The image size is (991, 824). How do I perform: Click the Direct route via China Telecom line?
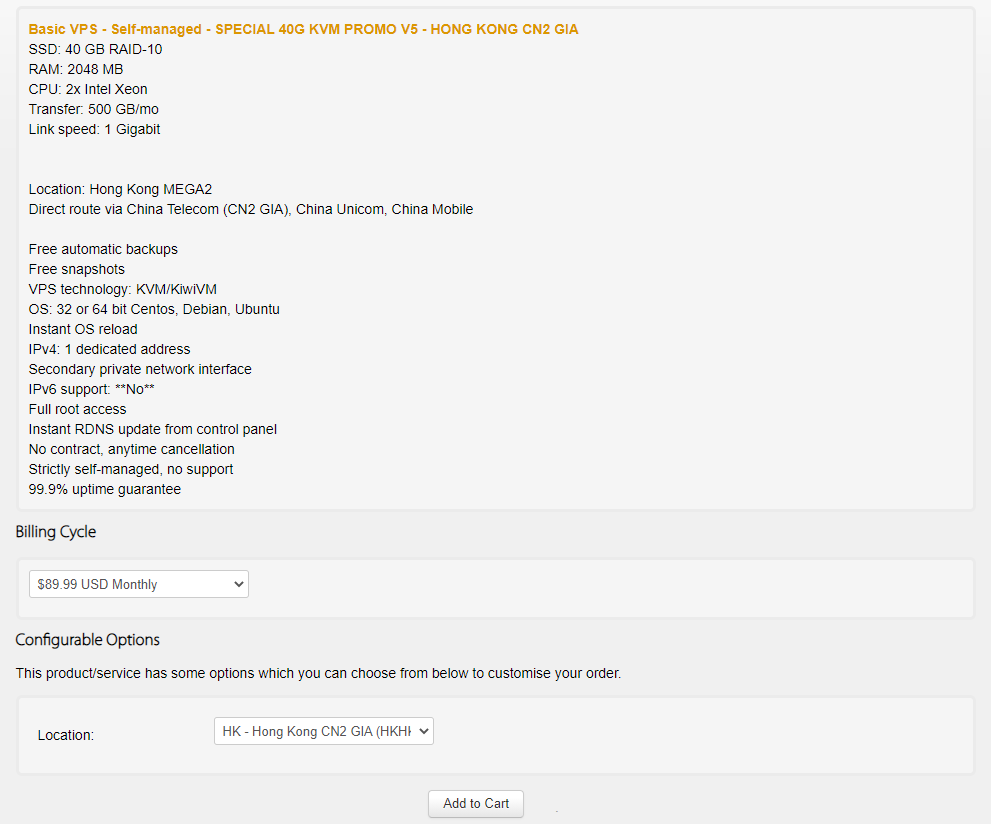[251, 209]
